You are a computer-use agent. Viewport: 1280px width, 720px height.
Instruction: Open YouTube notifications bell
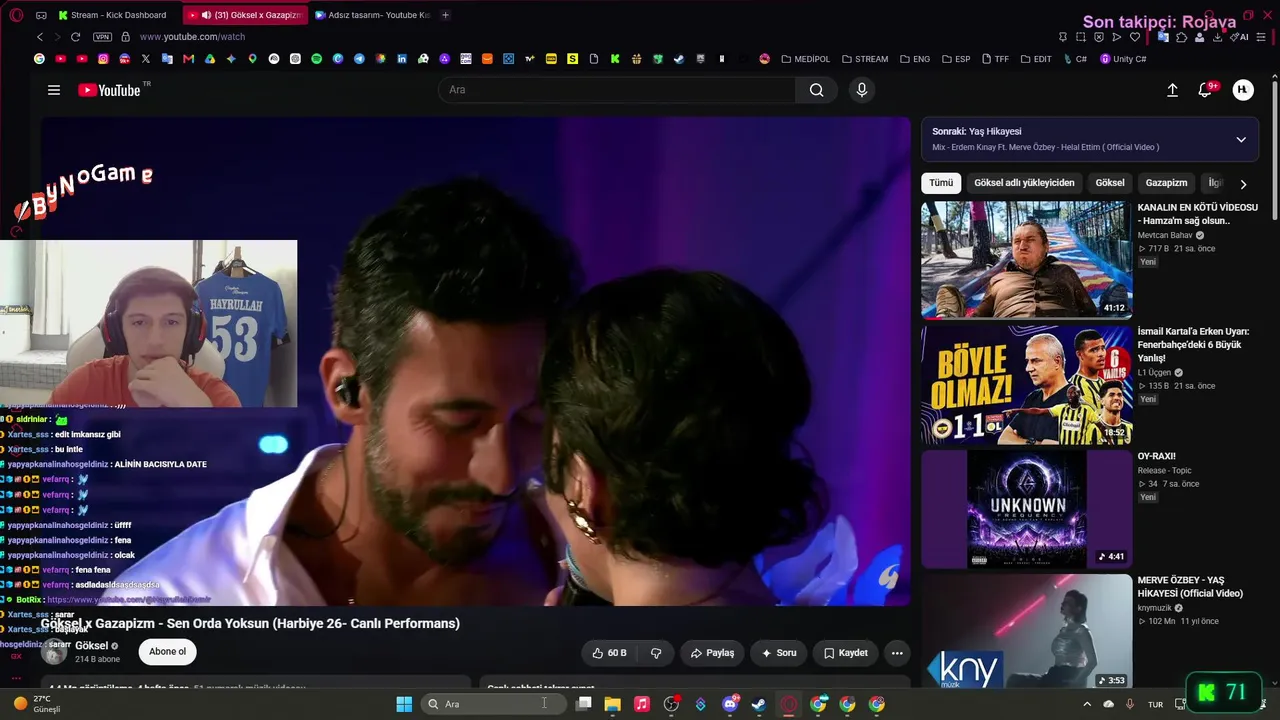point(1206,90)
